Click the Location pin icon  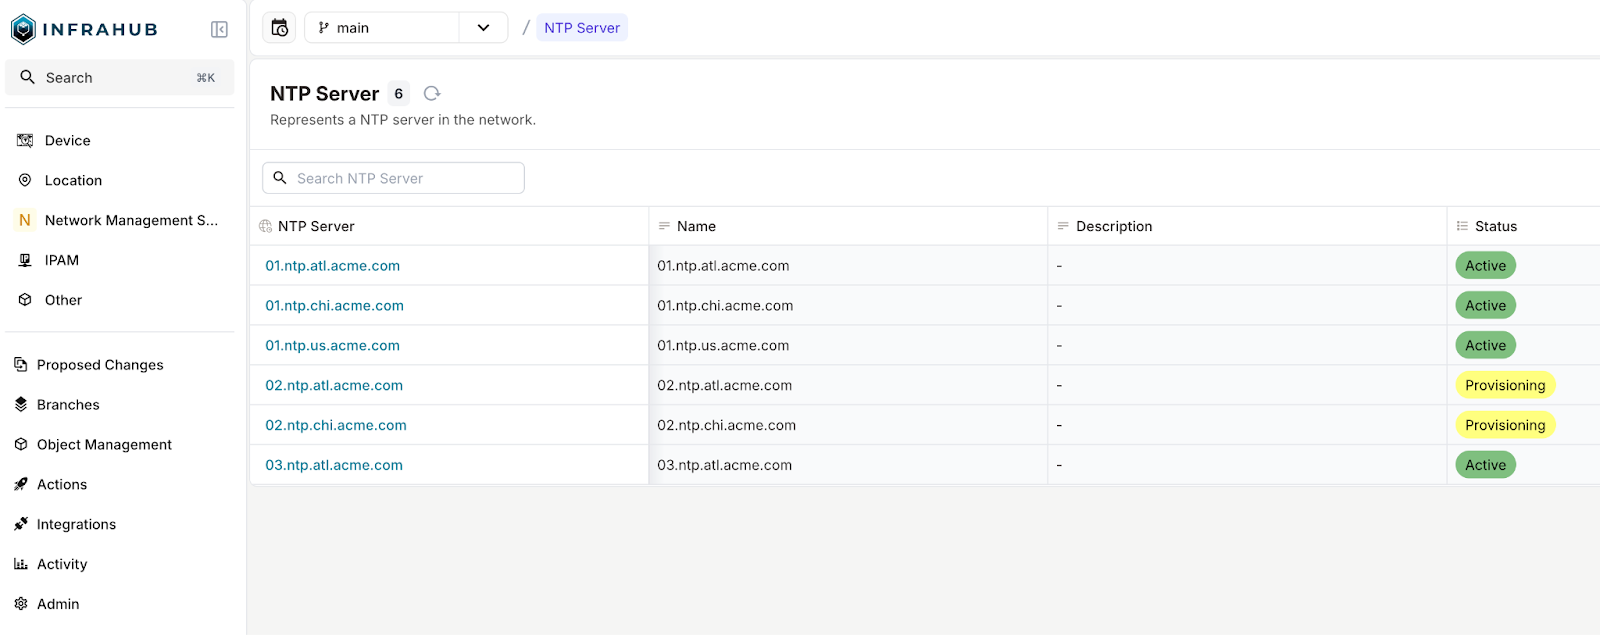click(x=25, y=180)
